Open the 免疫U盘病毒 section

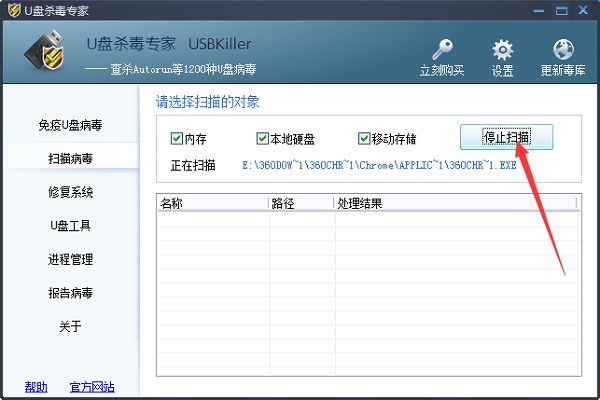[x=70, y=125]
